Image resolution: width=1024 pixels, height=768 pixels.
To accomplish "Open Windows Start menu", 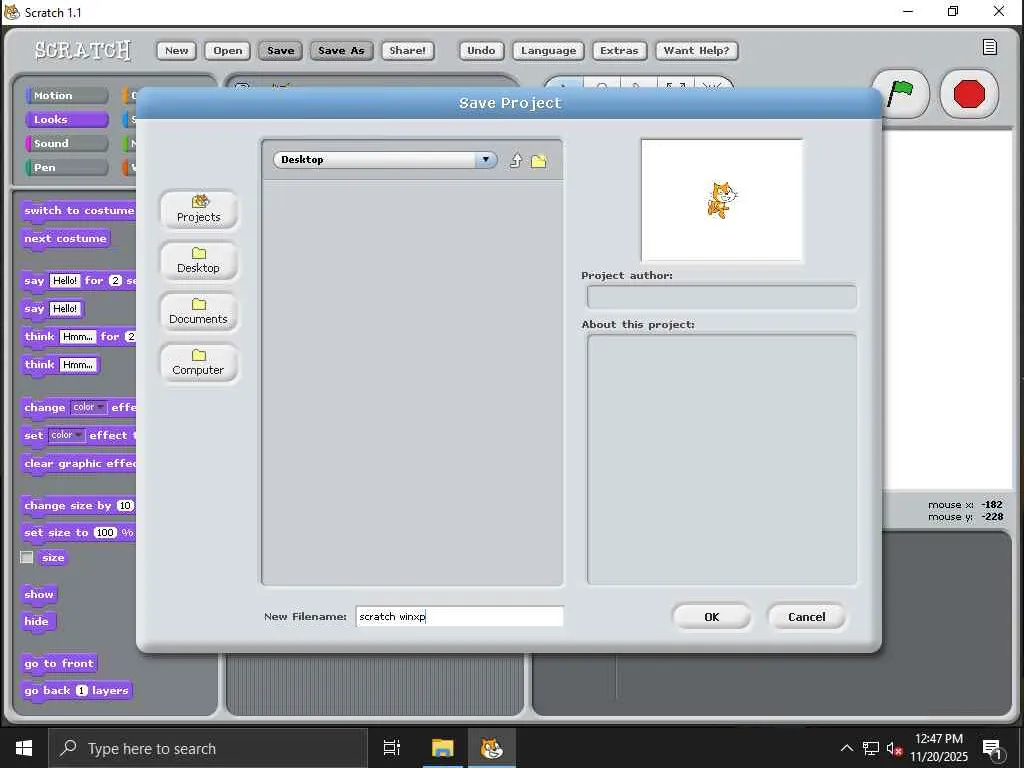I will point(24,748).
